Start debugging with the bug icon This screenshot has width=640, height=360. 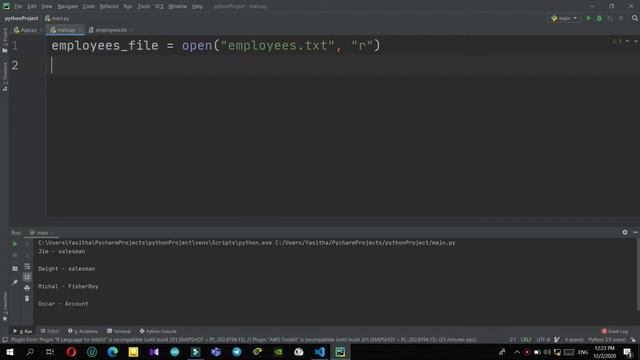[599, 18]
